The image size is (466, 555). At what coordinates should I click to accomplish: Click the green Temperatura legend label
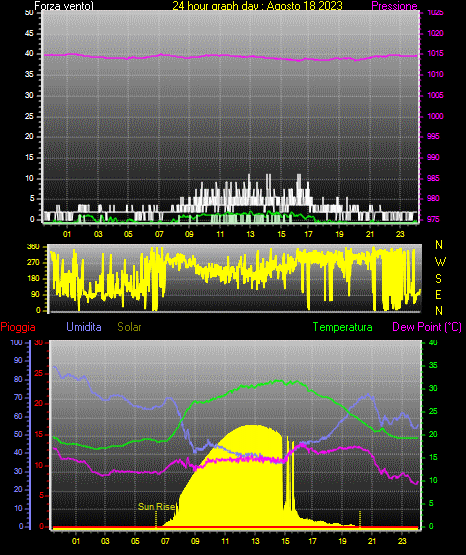pos(342,327)
